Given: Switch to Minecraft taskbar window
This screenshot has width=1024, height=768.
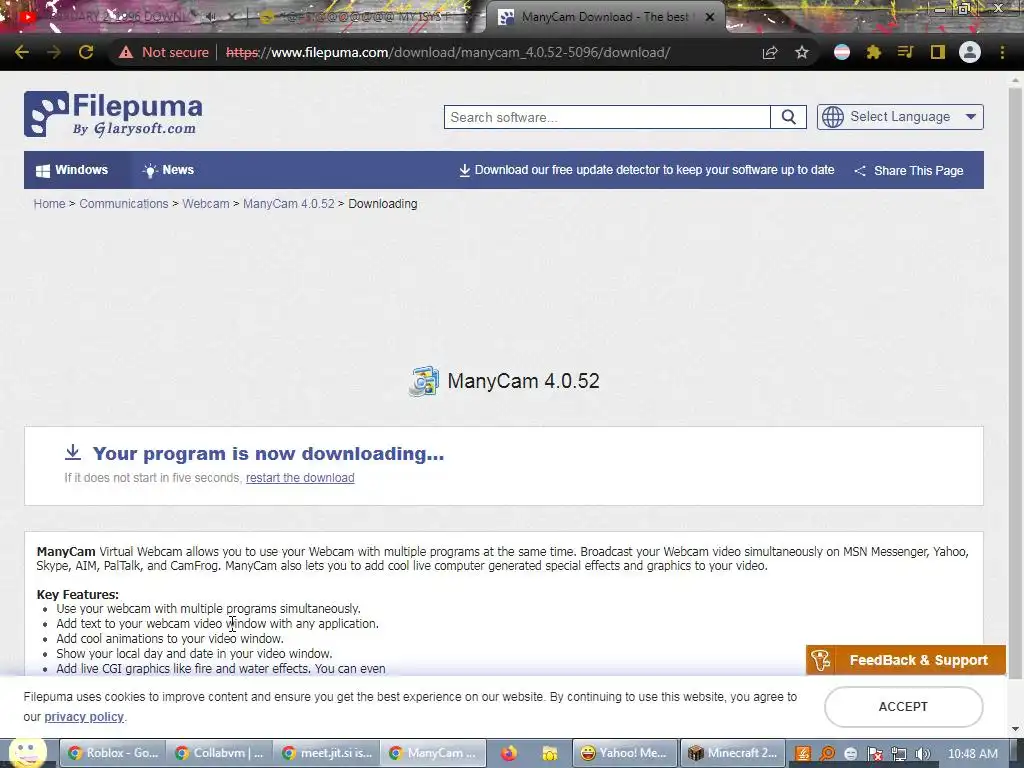Looking at the screenshot, I should click(733, 753).
